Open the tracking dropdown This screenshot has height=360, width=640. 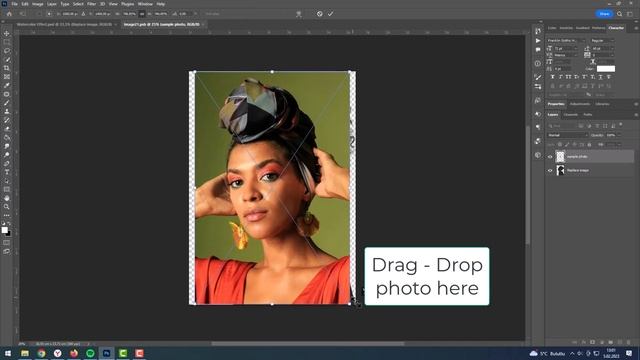pyautogui.click(x=611, y=55)
